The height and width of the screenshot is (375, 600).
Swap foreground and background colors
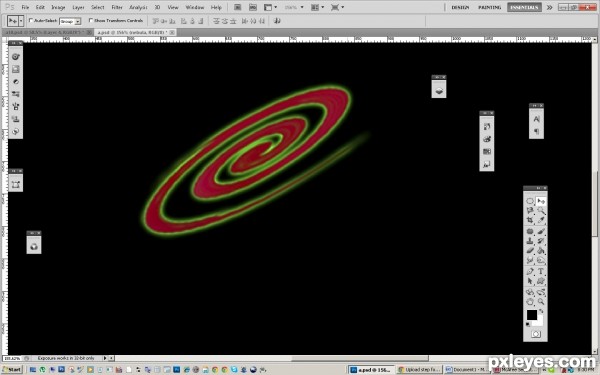(541, 311)
